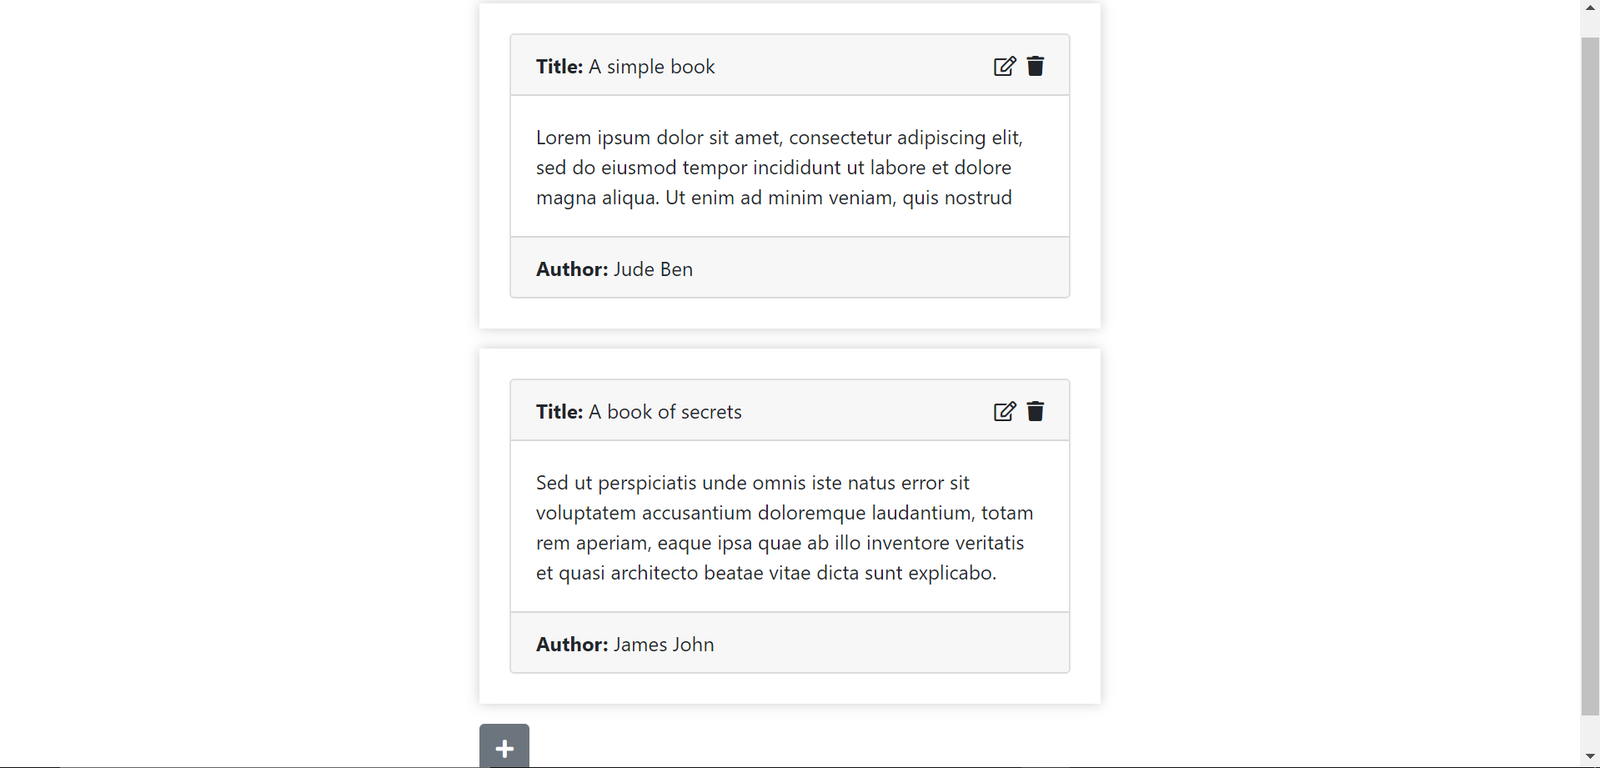1600x768 pixels.
Task: Click bold Title label in first card
Action: pos(559,67)
